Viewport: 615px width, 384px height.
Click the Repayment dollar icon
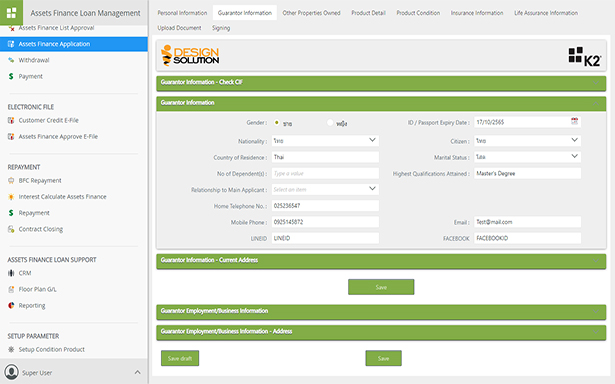(x=11, y=213)
